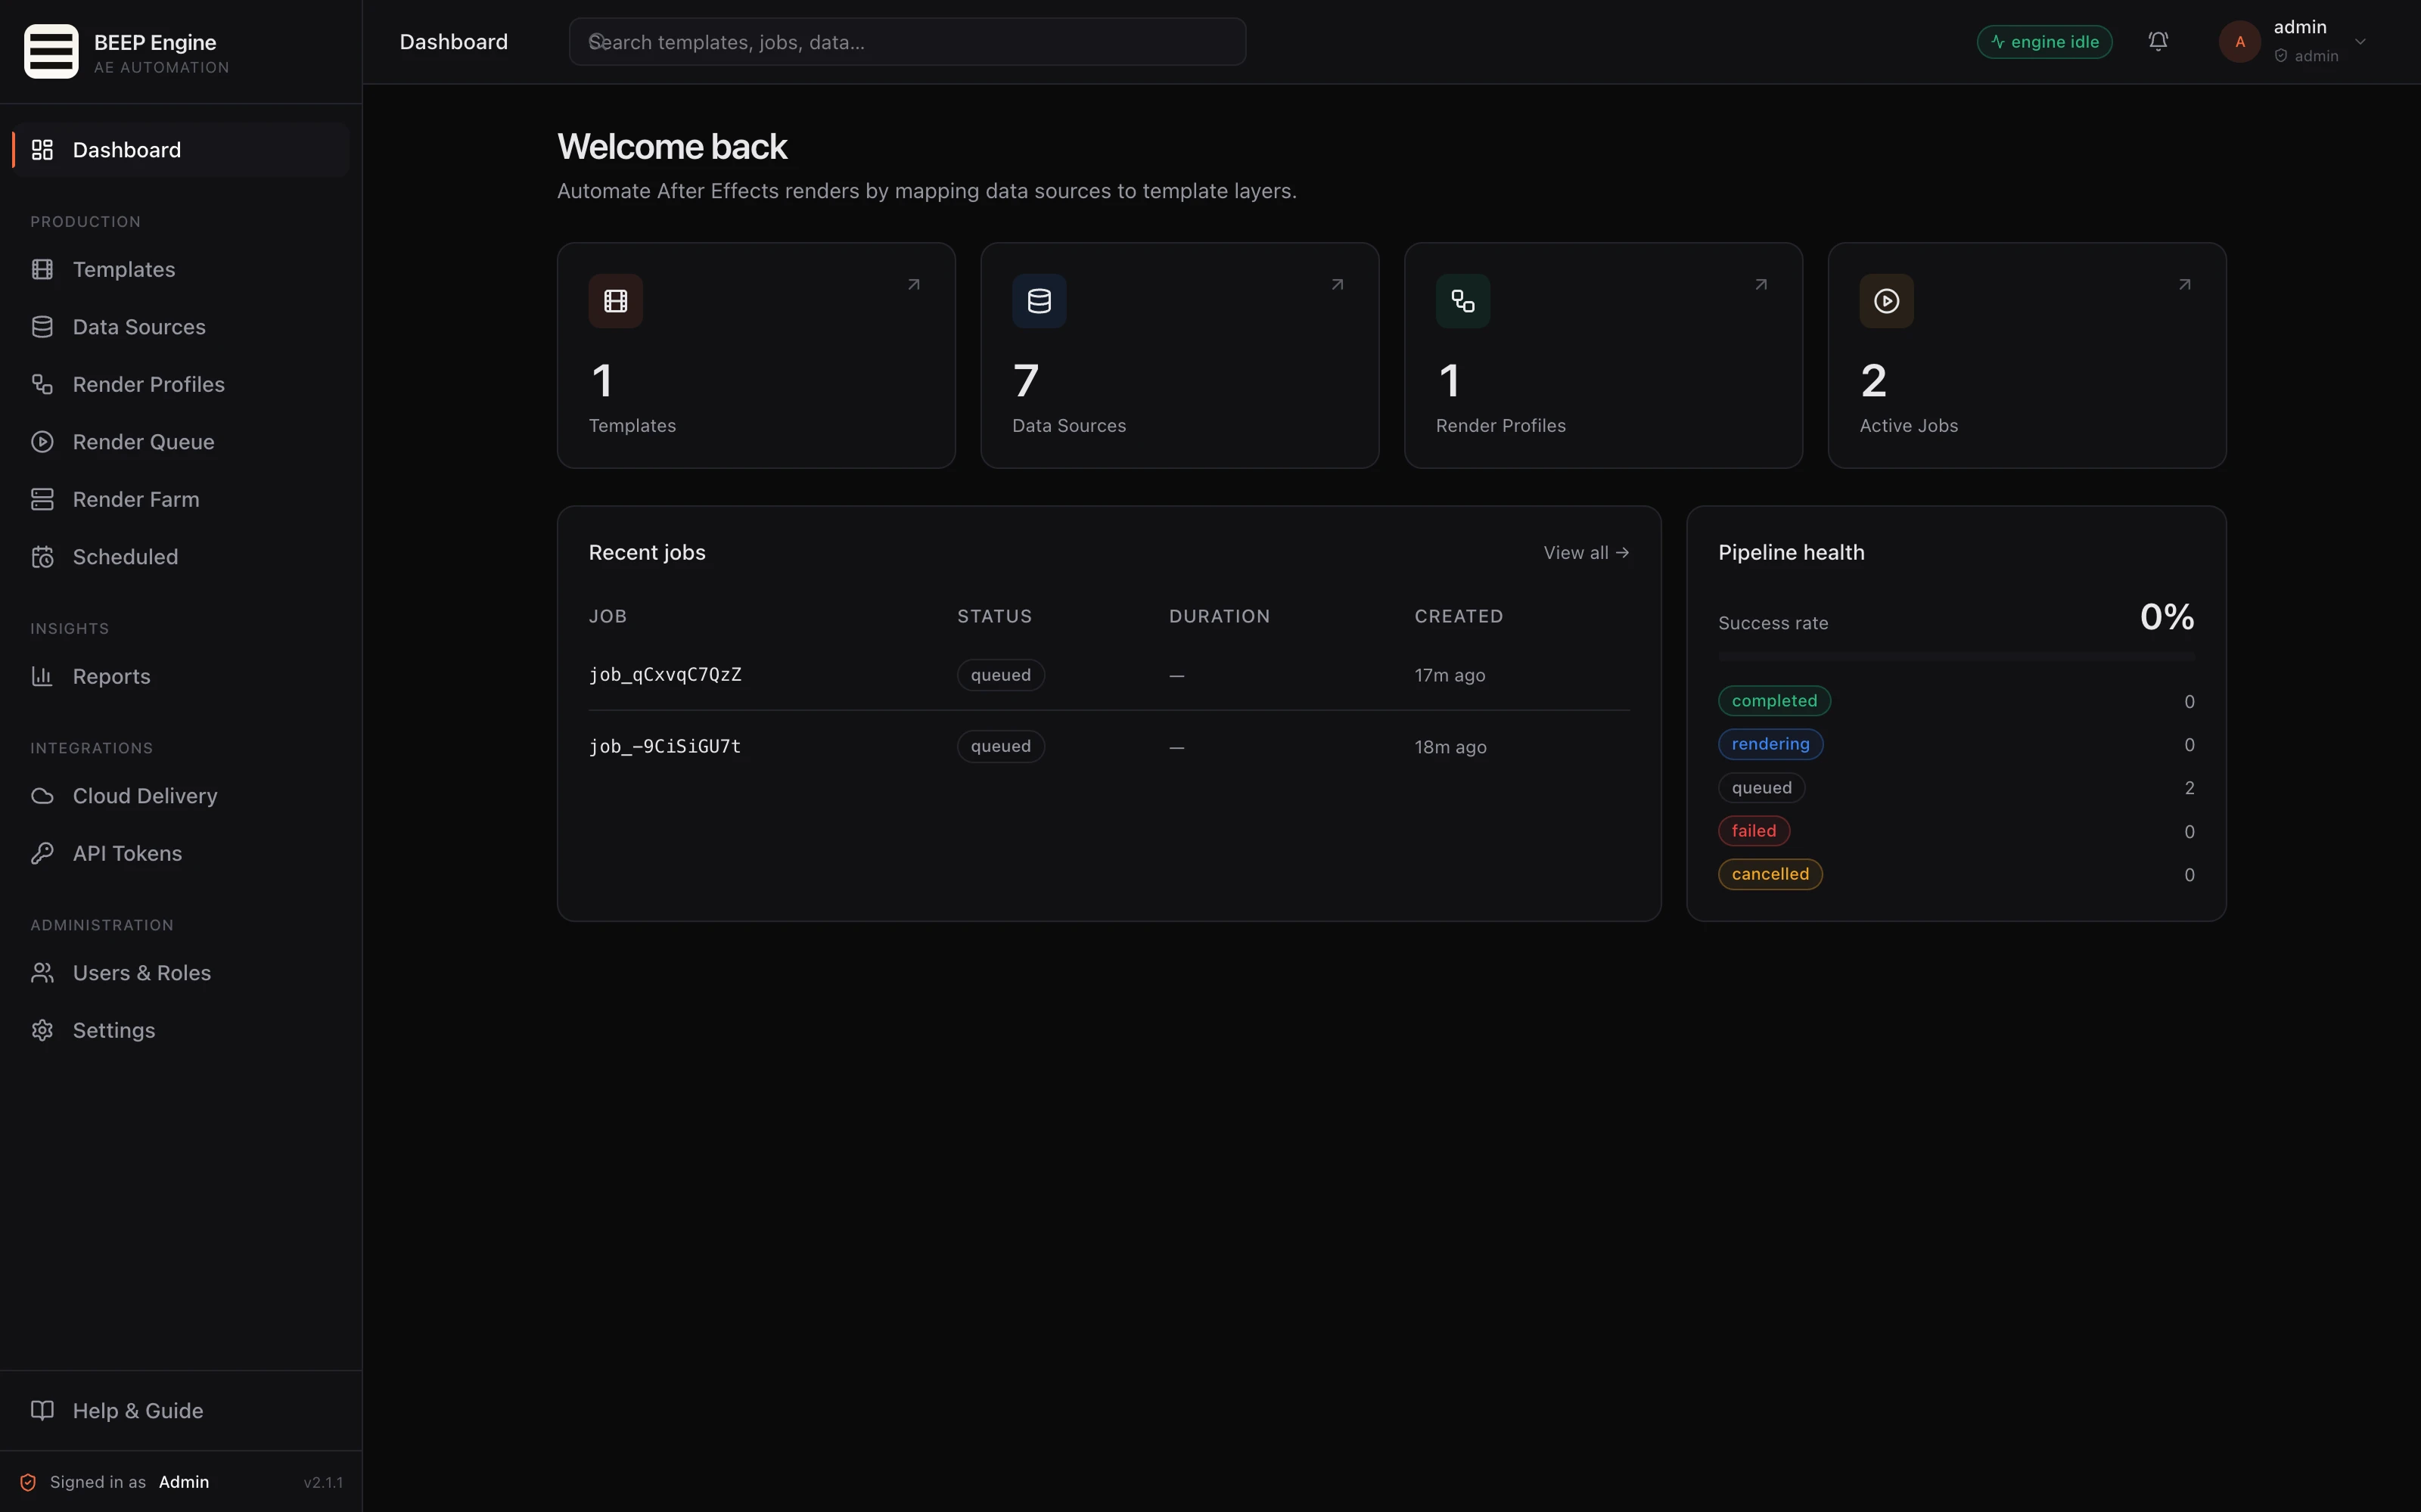Open job_qCxvqC7QzZ in recent jobs
The image size is (2421, 1512).
click(x=665, y=675)
